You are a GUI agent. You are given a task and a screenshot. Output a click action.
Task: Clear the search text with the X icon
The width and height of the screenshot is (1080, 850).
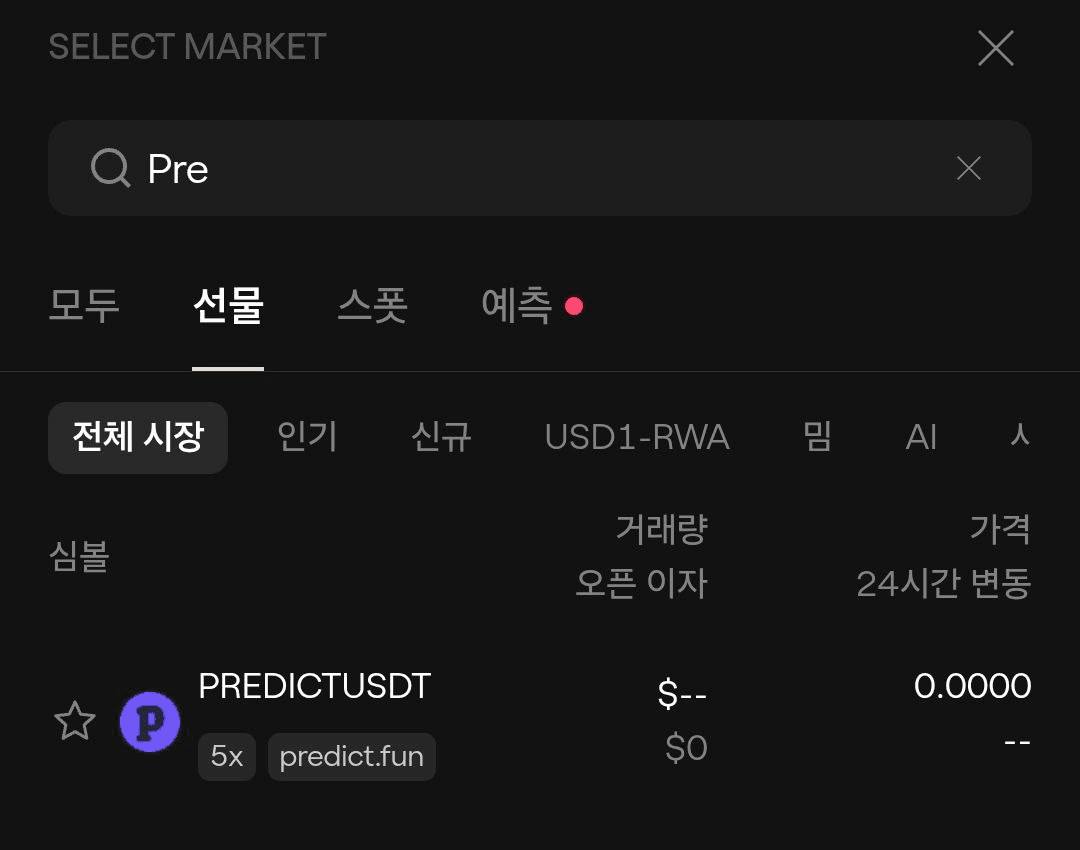coord(968,168)
